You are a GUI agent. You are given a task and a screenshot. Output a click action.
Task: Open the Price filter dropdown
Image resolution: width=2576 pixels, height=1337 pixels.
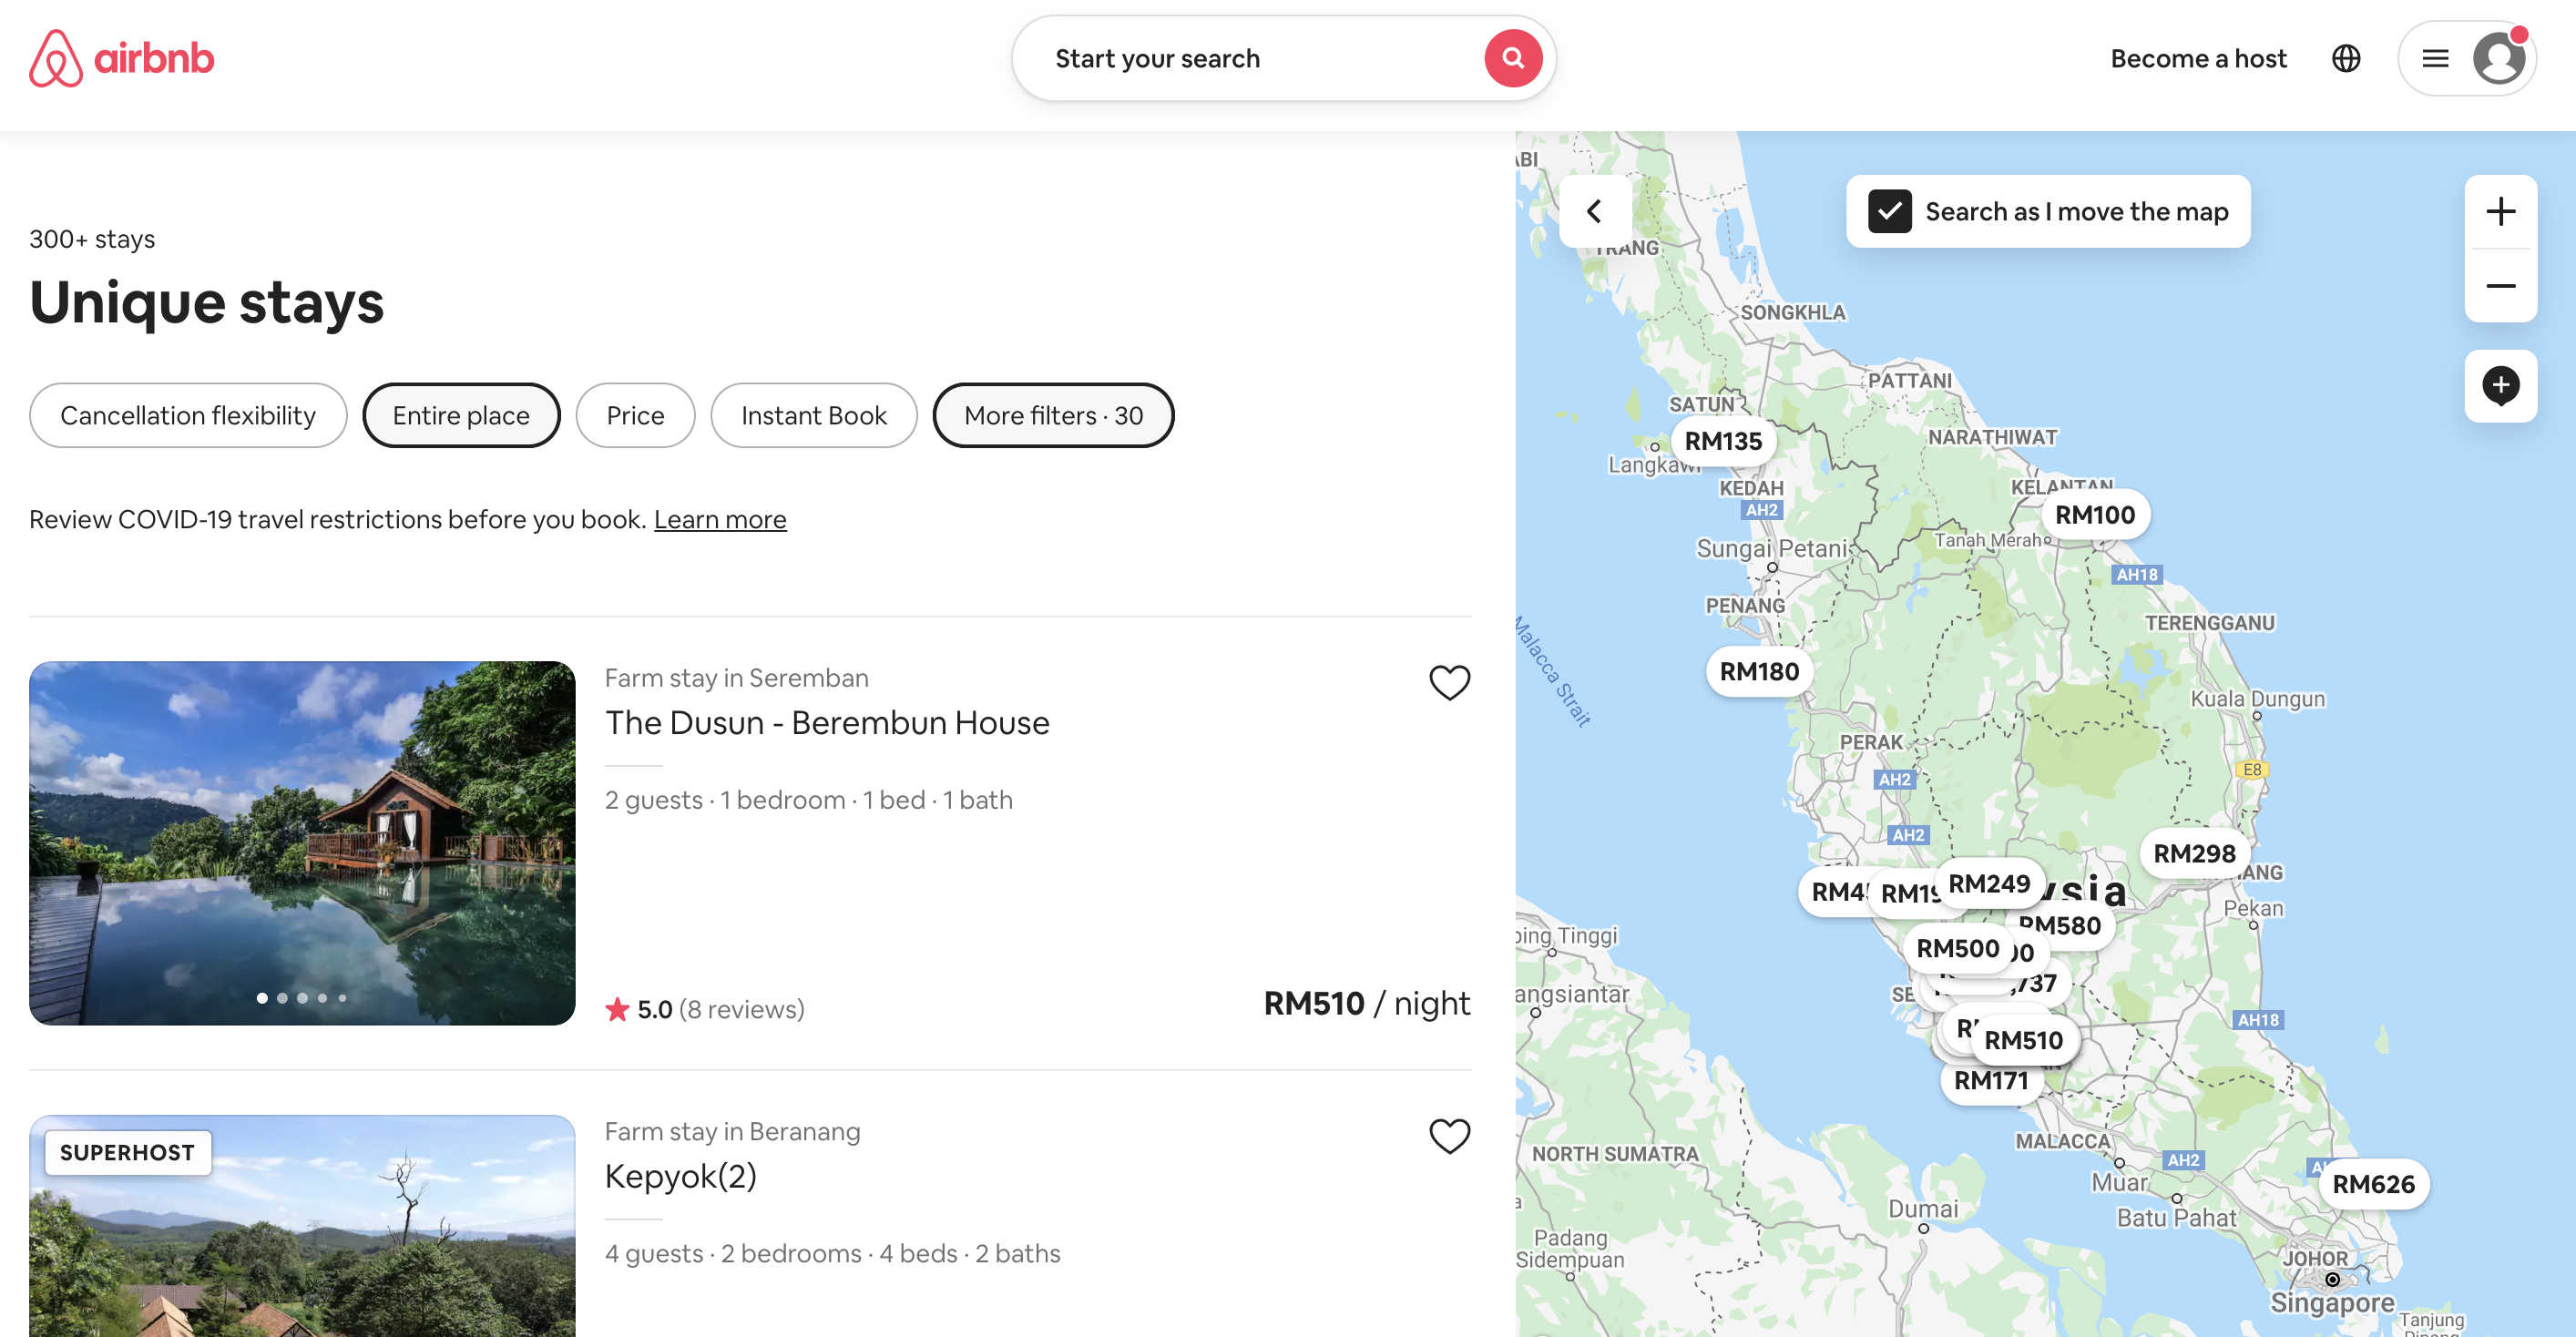click(635, 415)
